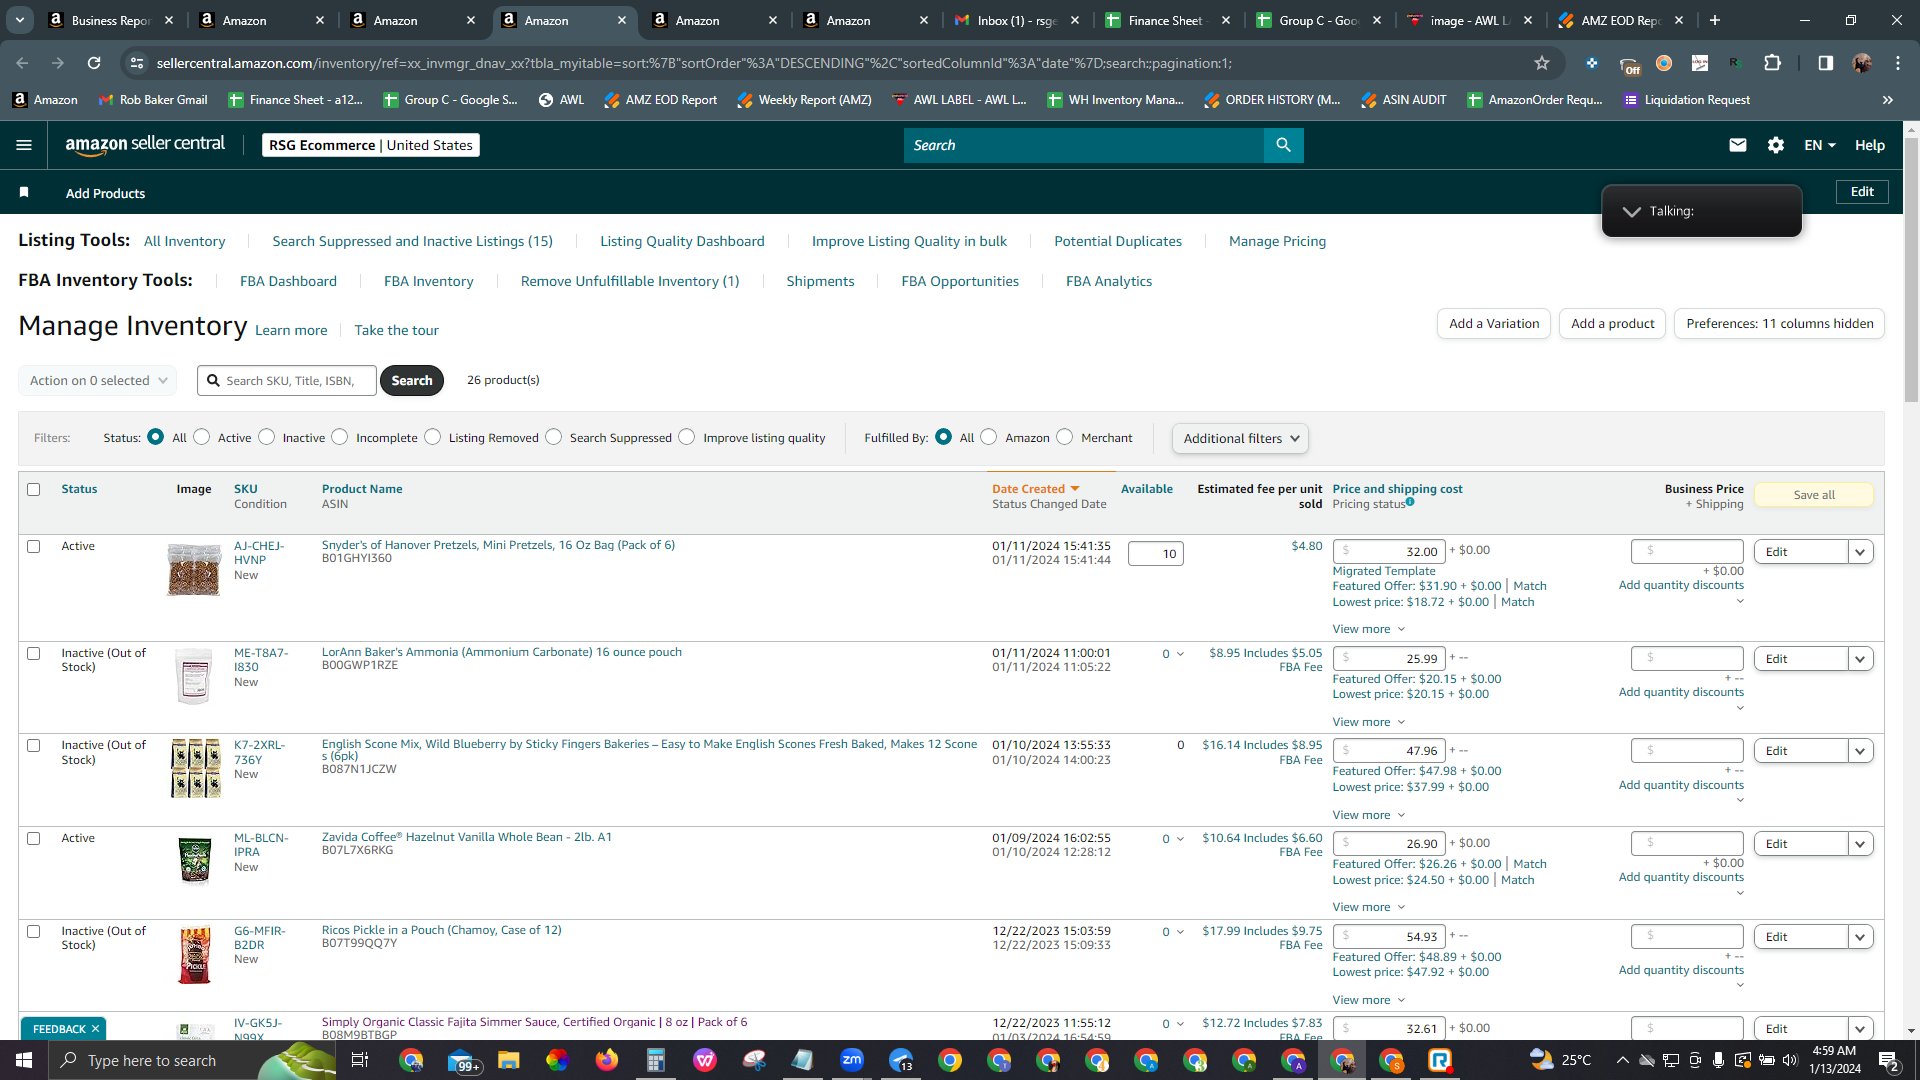Image resolution: width=1920 pixels, height=1080 pixels.
Task: Go to Manage Pricing
Action: point(1277,241)
